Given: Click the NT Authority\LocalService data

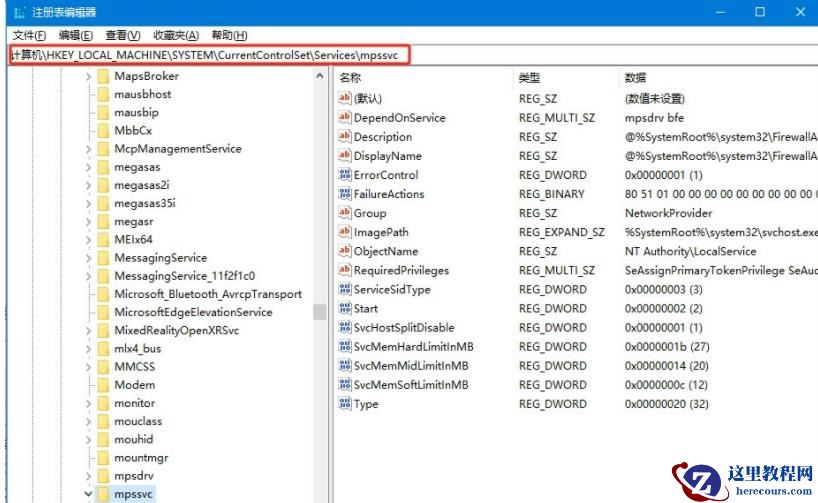Looking at the screenshot, I should tap(690, 252).
